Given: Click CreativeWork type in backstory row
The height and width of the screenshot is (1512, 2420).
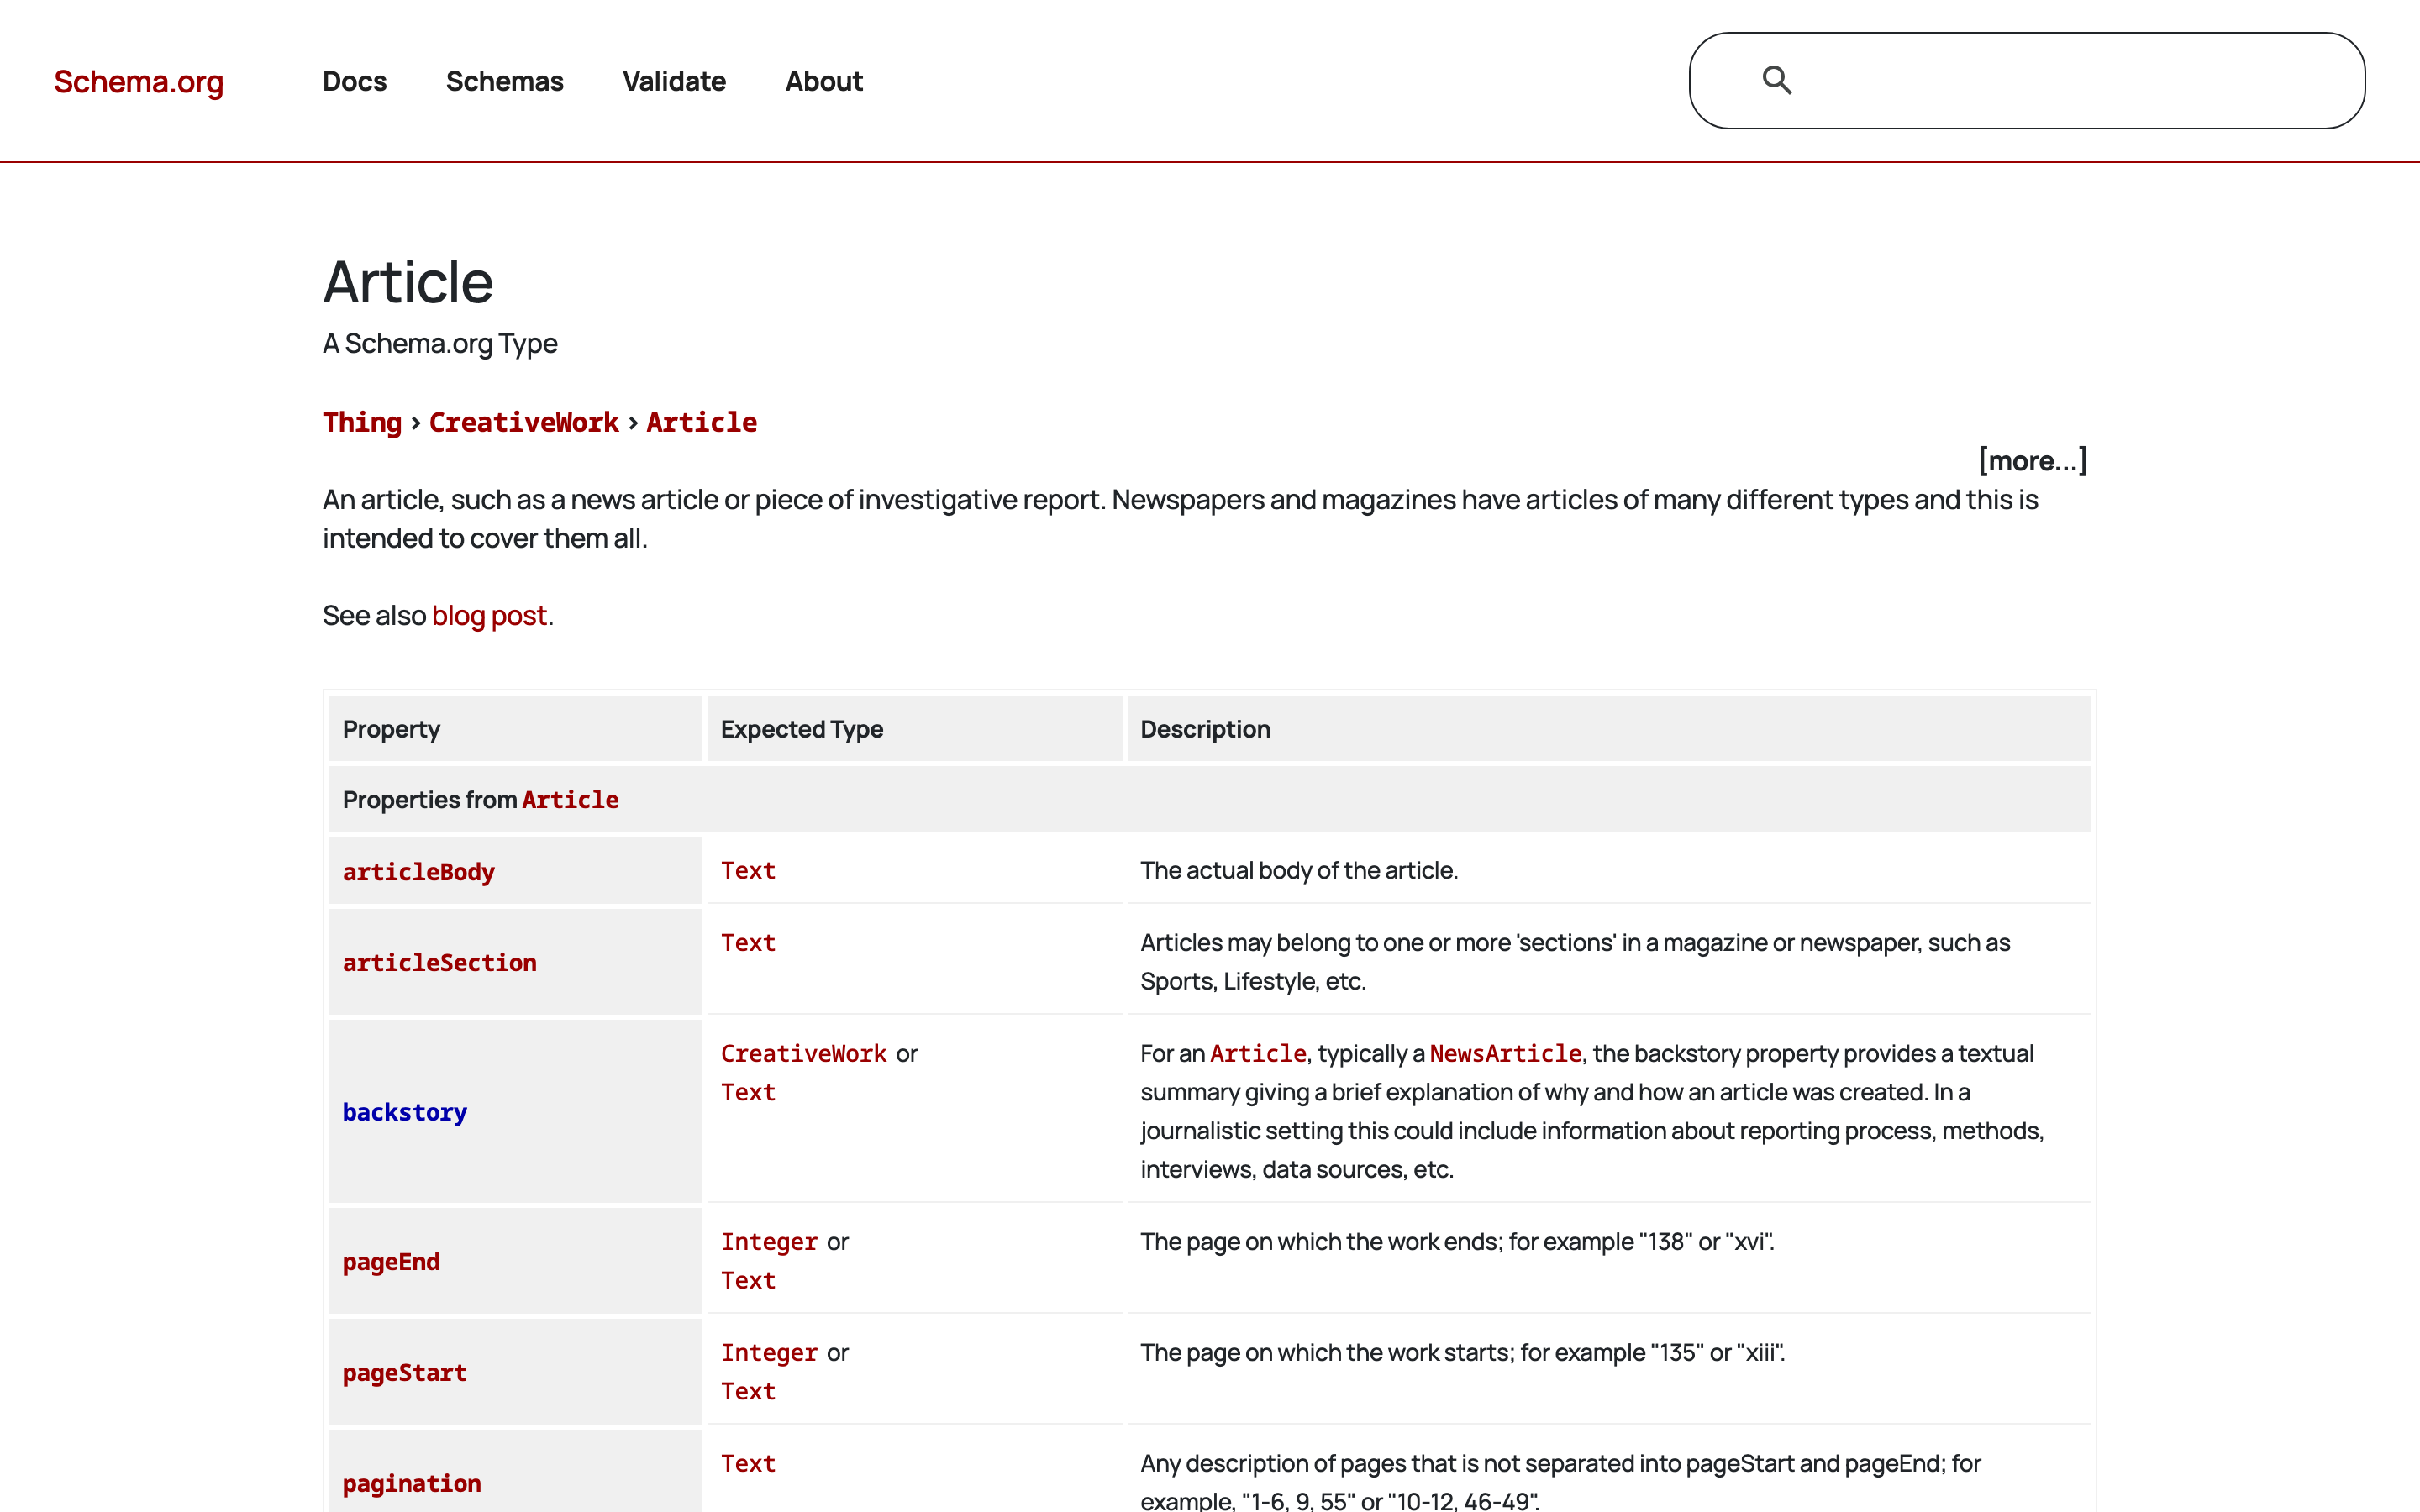Looking at the screenshot, I should [804, 1053].
